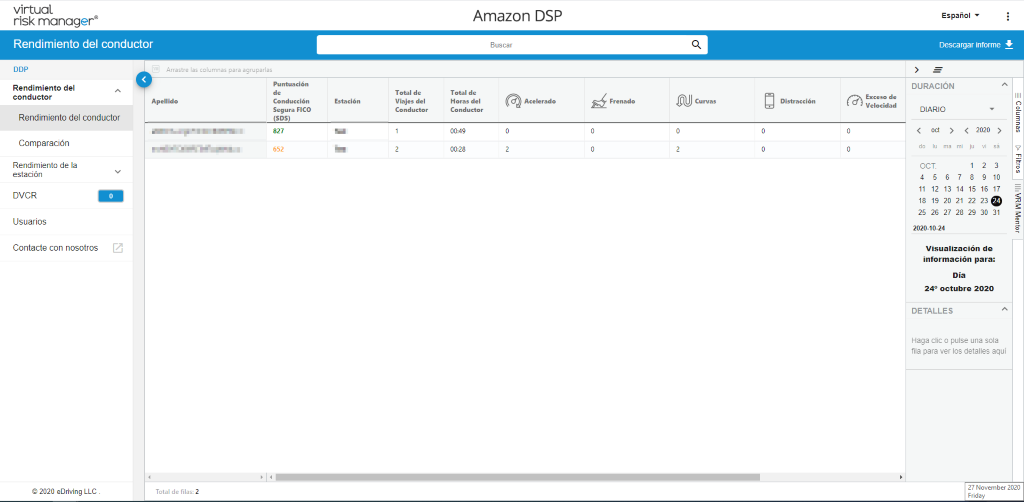This screenshot has width=1024, height=502.
Task: Select October 1 in the calendar
Action: coord(972,166)
